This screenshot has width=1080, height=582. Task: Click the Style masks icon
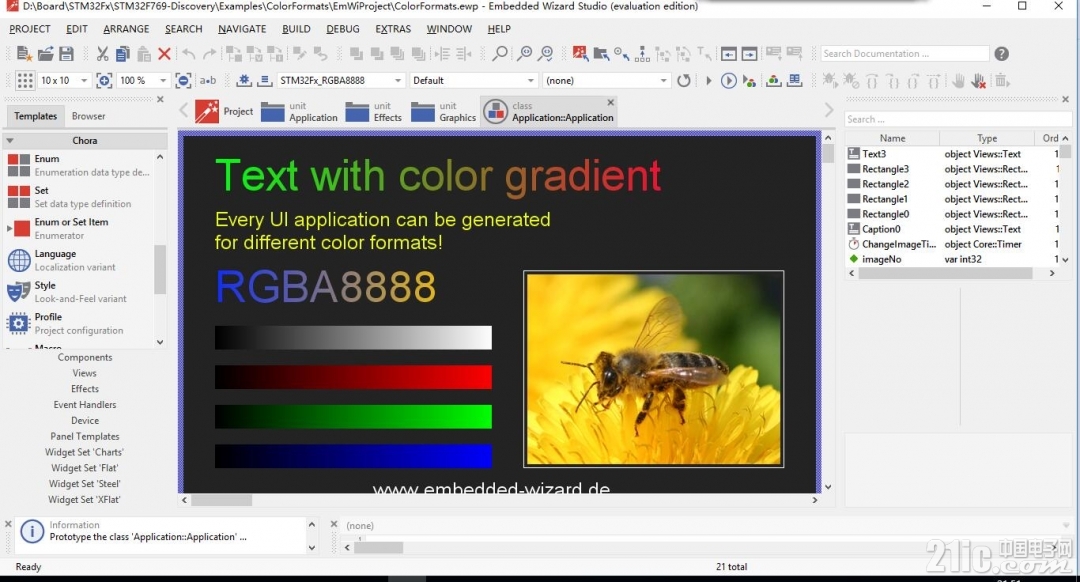tap(19, 292)
